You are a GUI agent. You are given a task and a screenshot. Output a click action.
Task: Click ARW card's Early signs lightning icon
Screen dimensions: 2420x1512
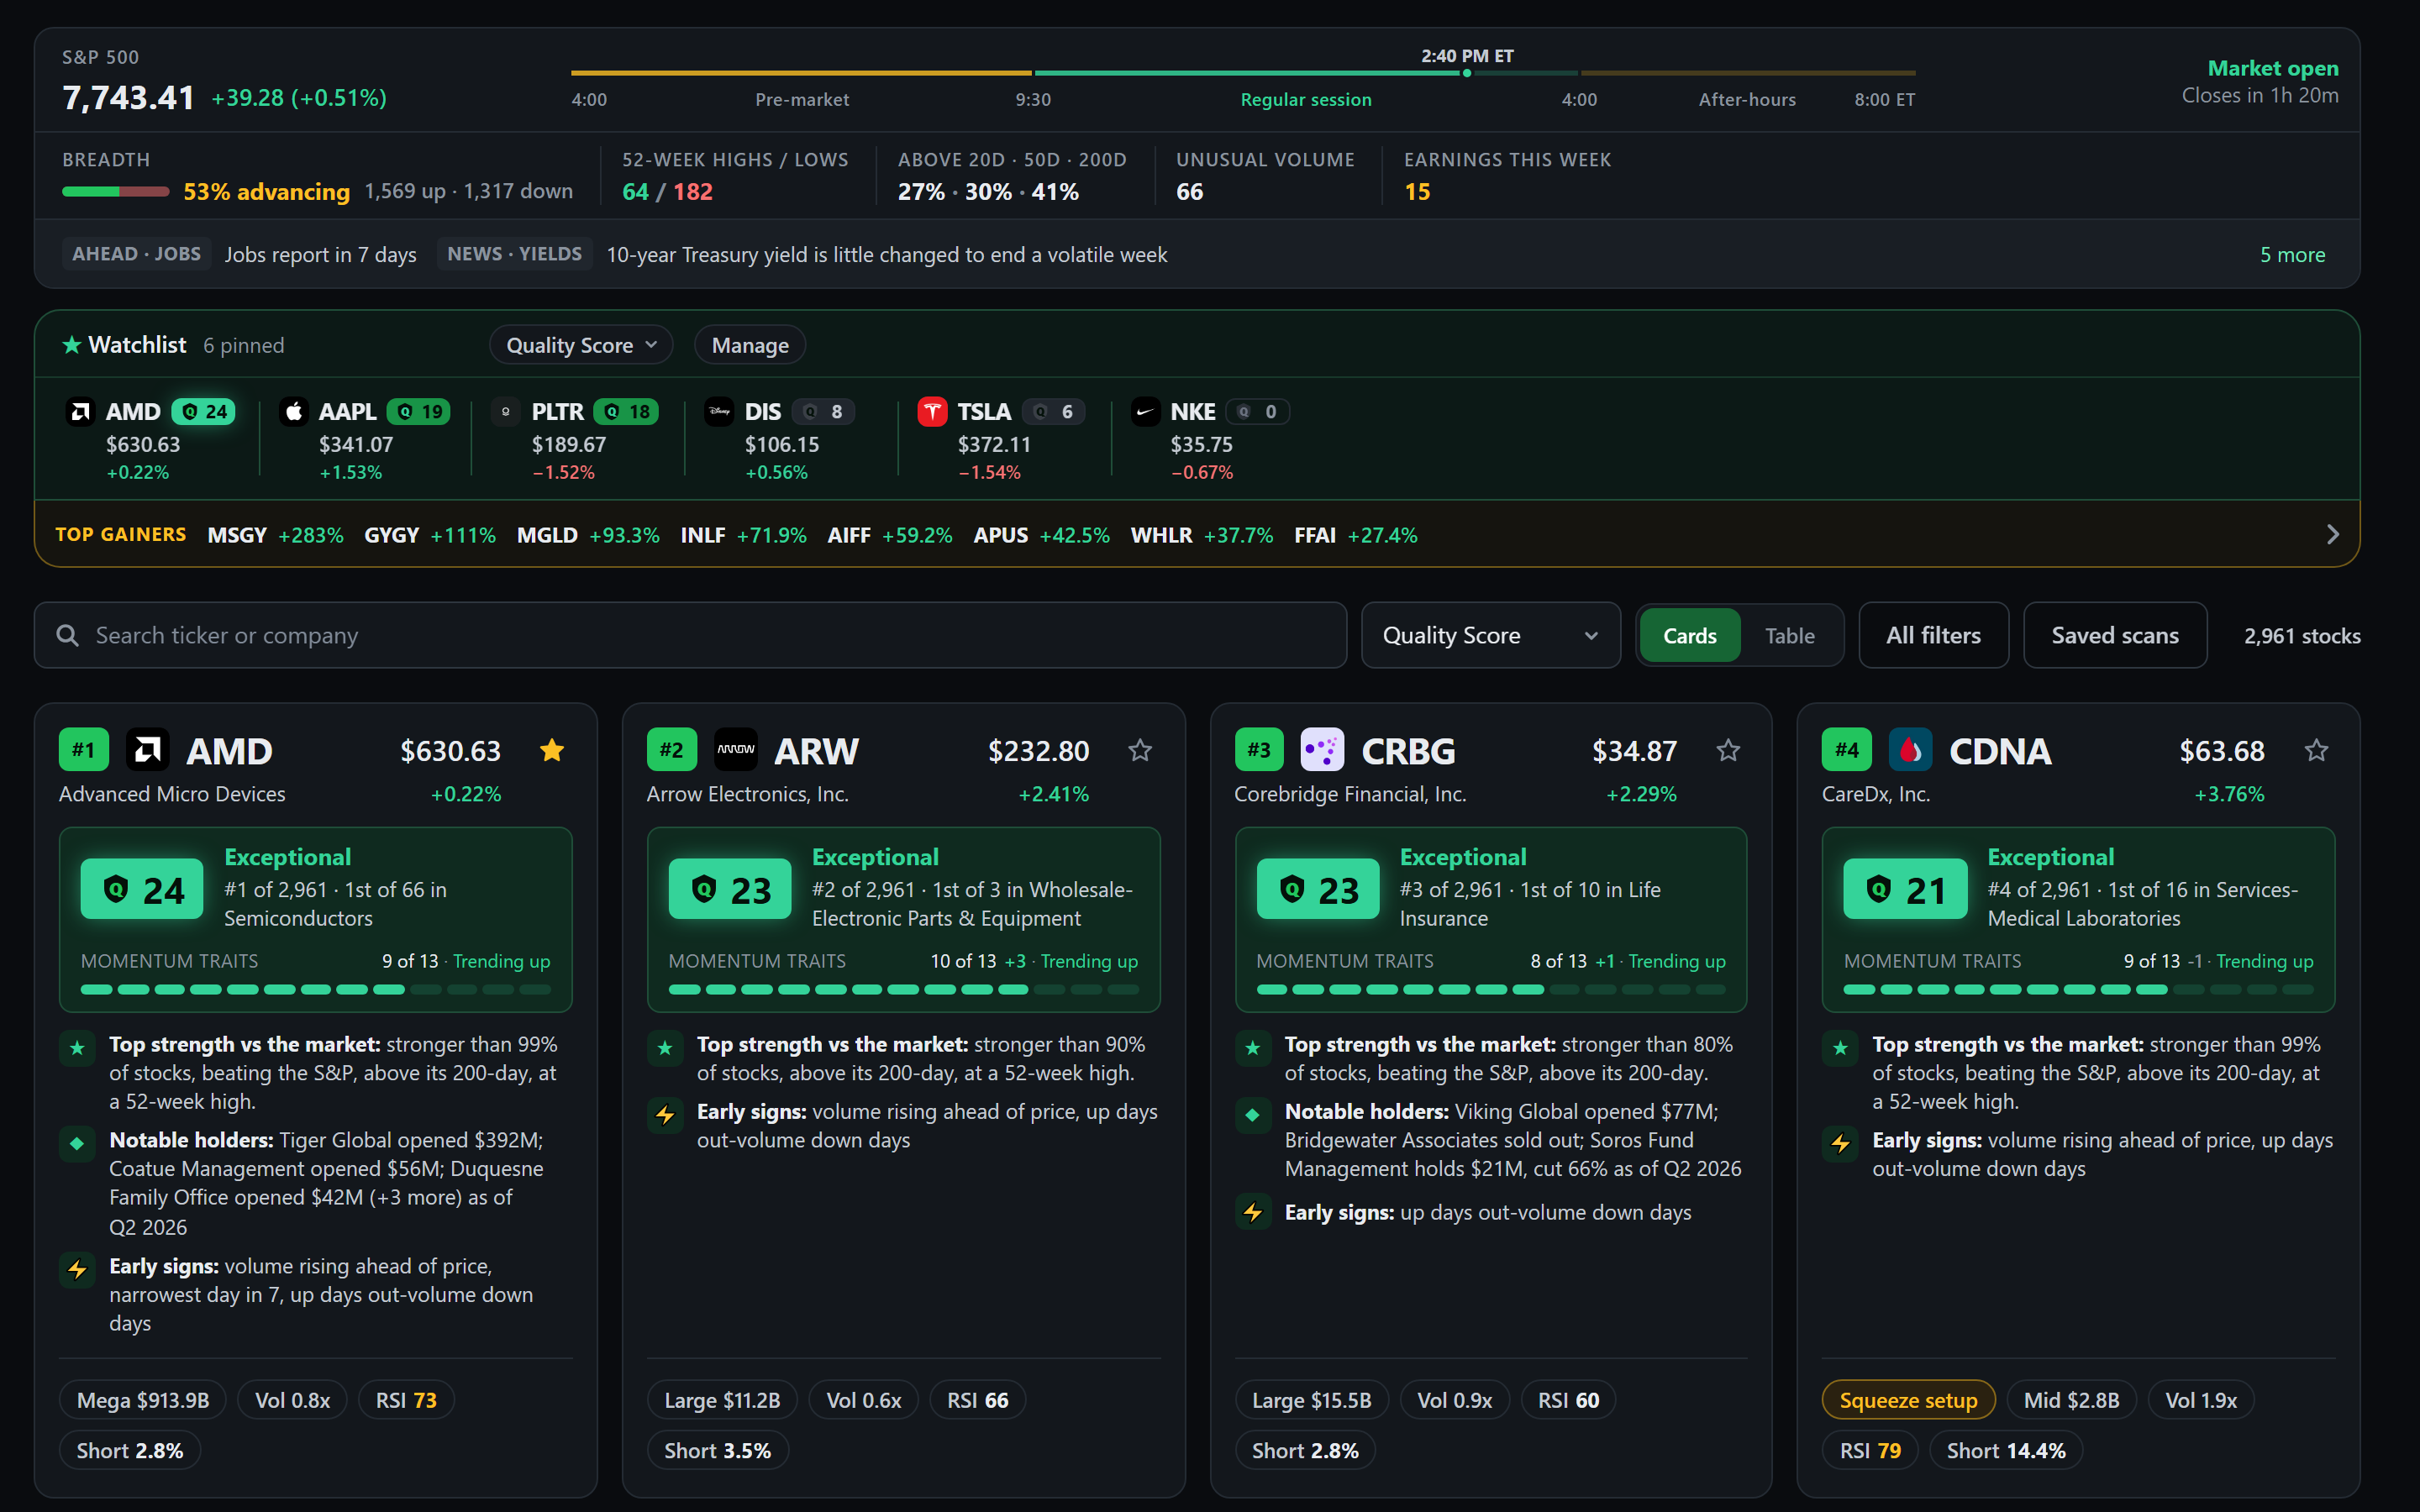click(665, 1115)
